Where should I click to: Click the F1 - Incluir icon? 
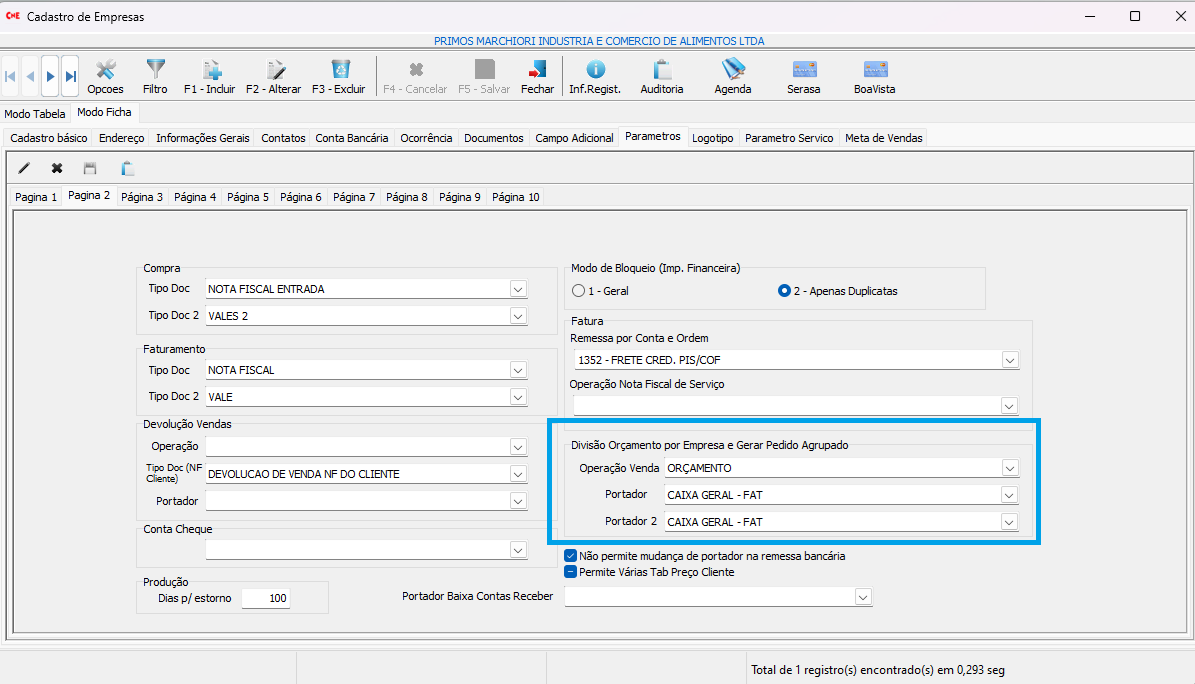tap(210, 75)
